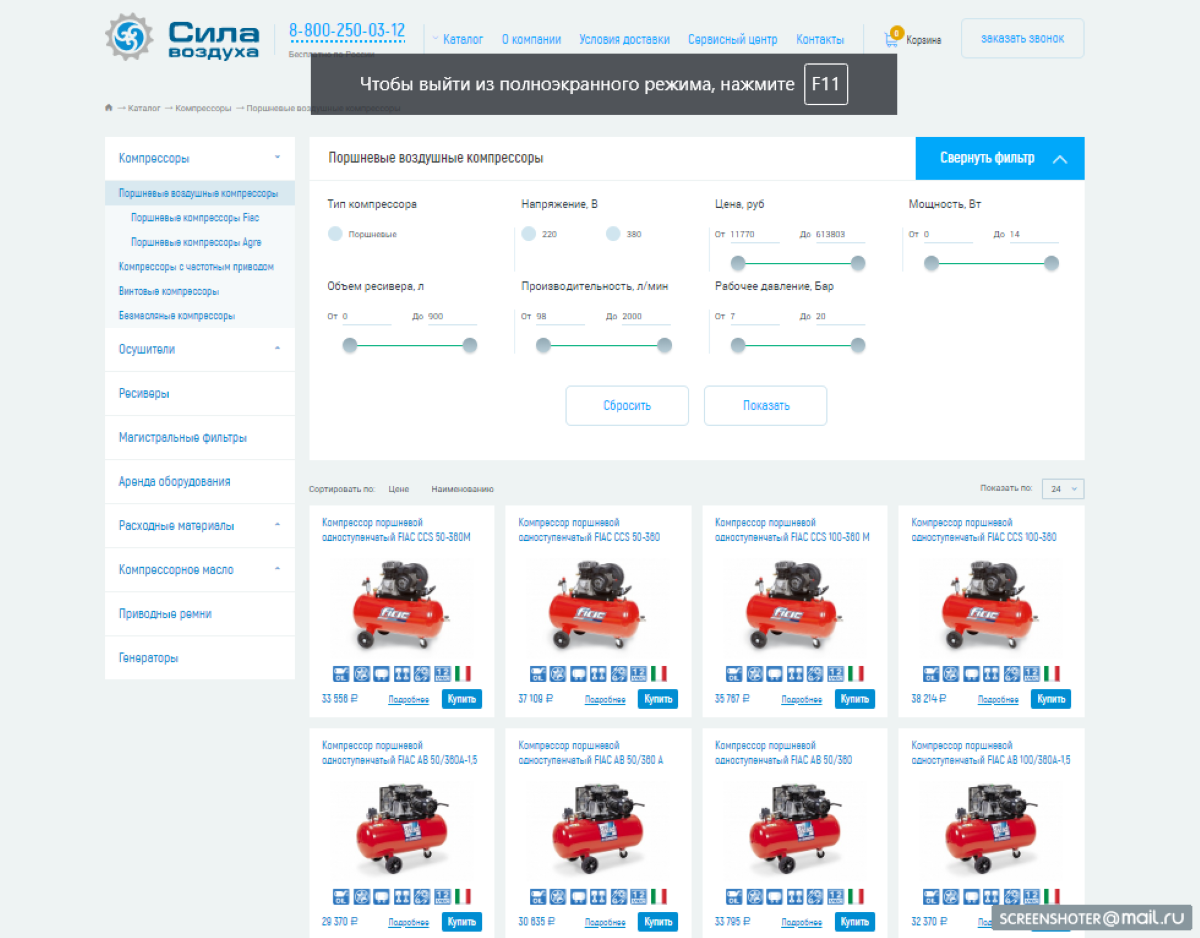Click Italy flag on FIAC CCS 50-380M card
Screen dimensions: 1200x938
[x=463, y=674]
